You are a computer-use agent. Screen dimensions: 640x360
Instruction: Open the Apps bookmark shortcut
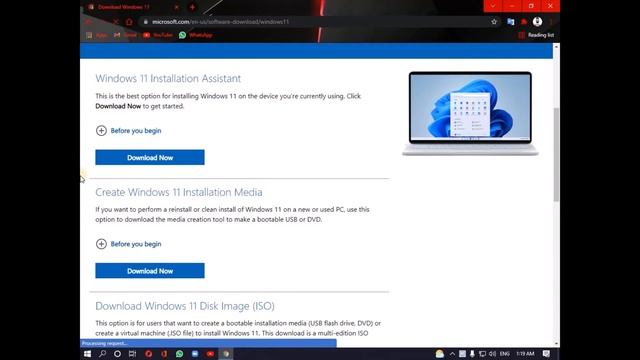coord(97,35)
